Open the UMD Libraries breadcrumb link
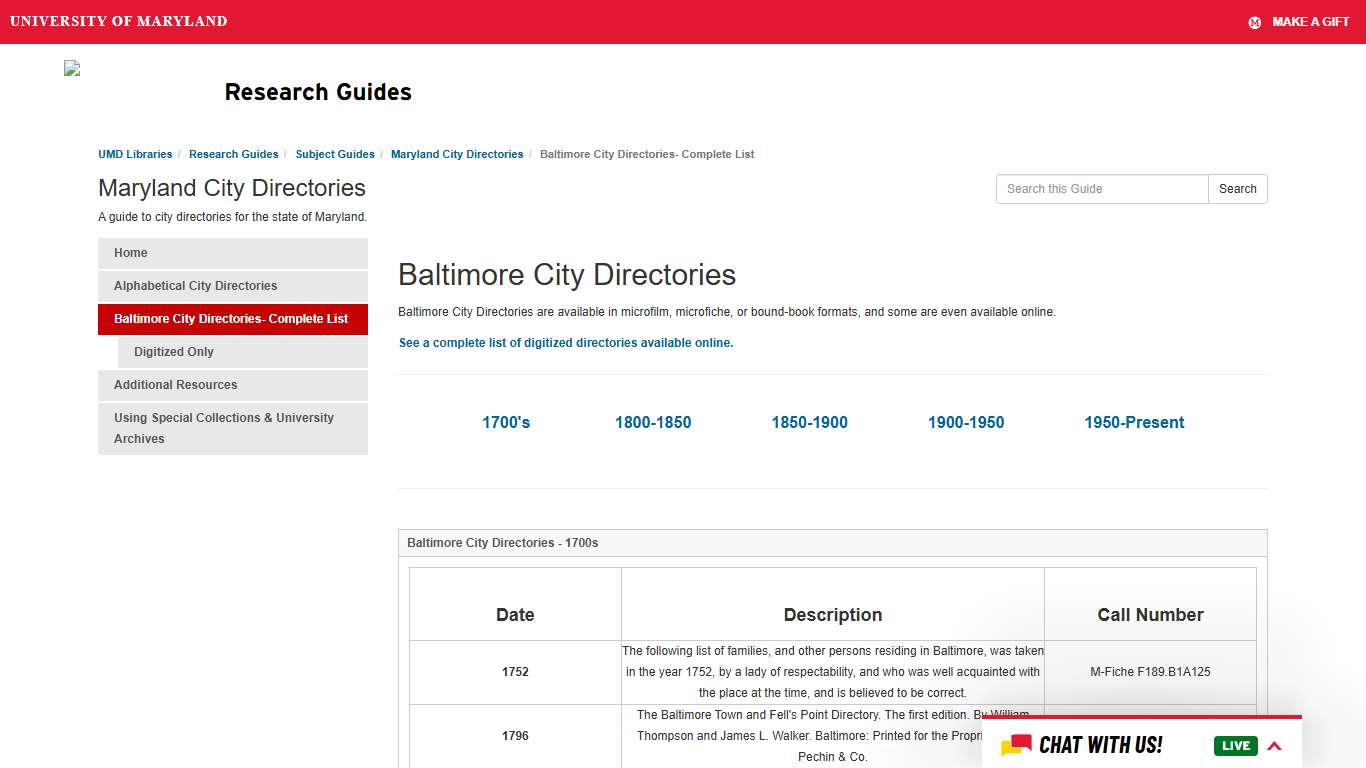Image resolution: width=1366 pixels, height=768 pixels. 135,154
